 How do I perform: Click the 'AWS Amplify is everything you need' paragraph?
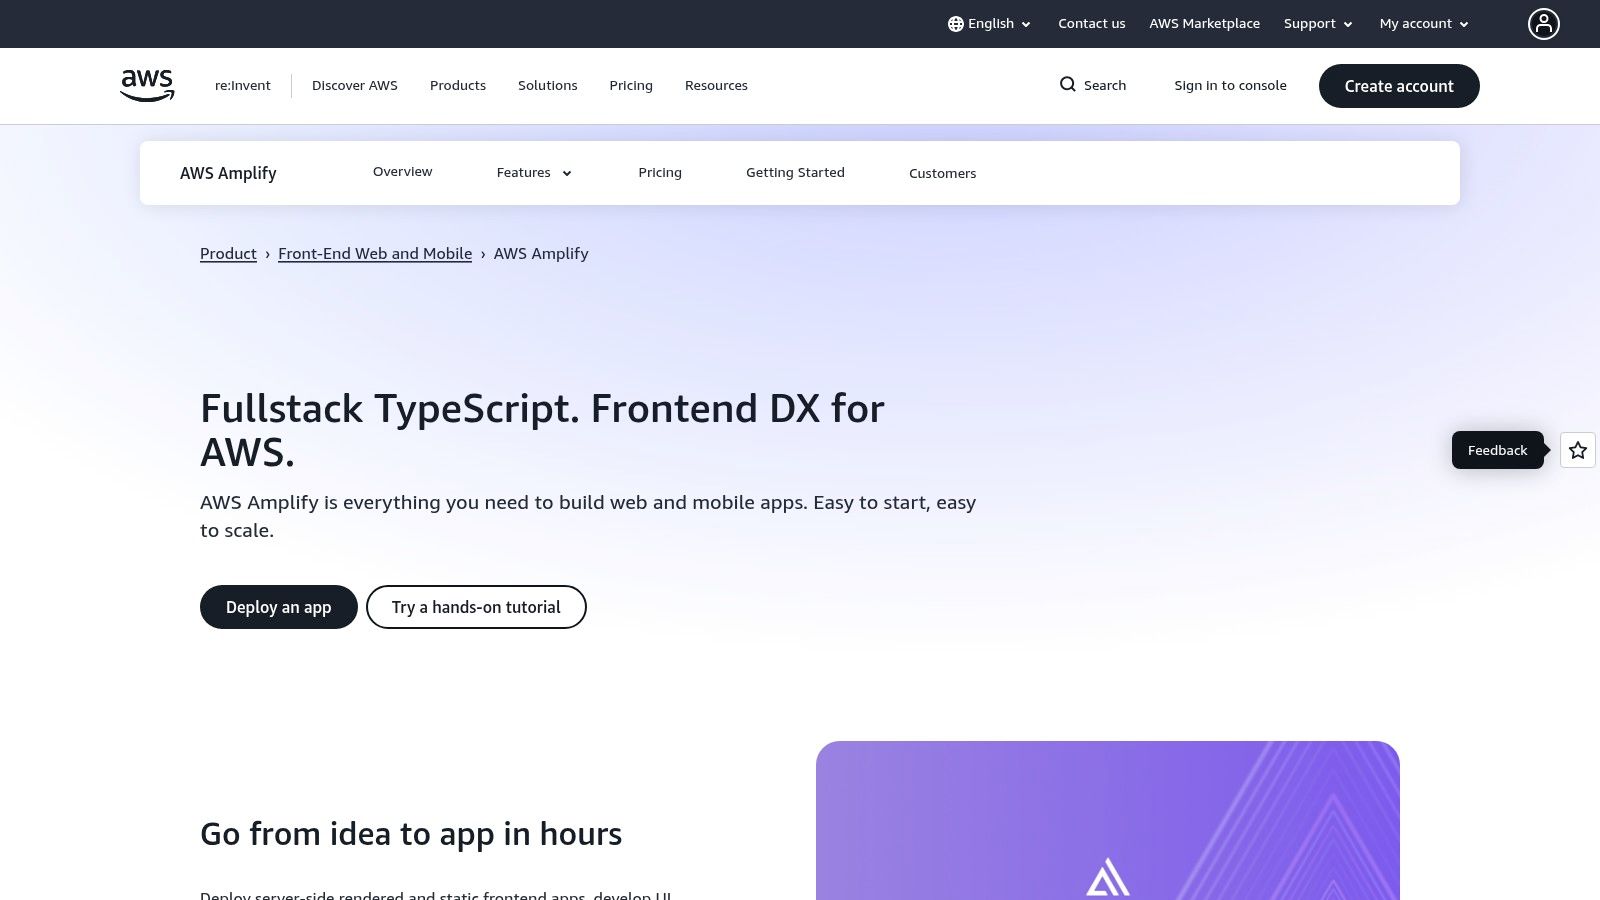tap(588, 516)
